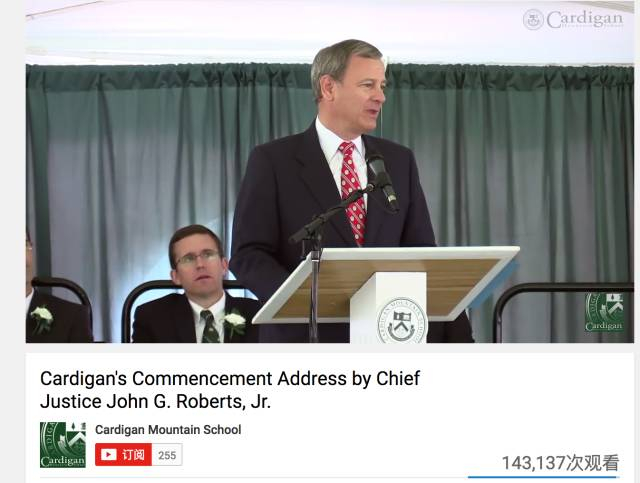Click the 143,137次观看 view count

tap(560, 463)
